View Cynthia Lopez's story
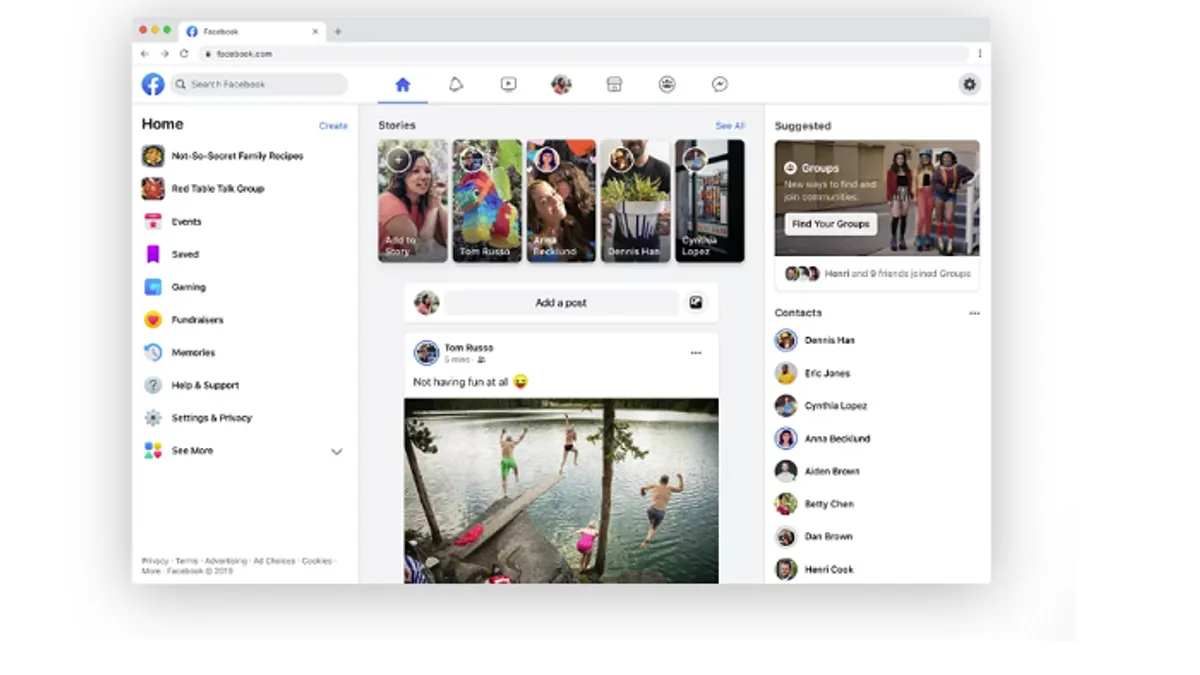Image resolution: width=1200 pixels, height=675 pixels. coord(710,201)
